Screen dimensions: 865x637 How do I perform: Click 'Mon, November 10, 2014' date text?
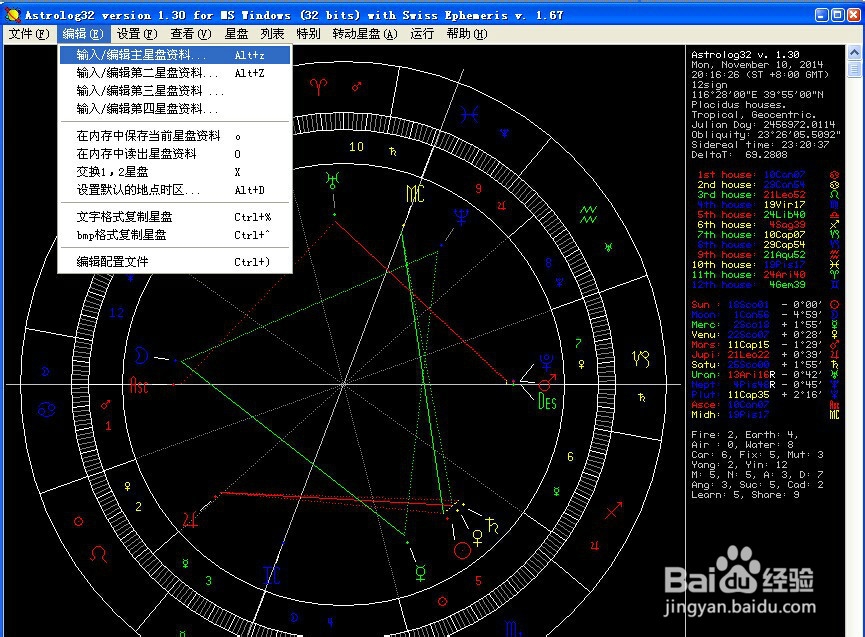(757, 65)
